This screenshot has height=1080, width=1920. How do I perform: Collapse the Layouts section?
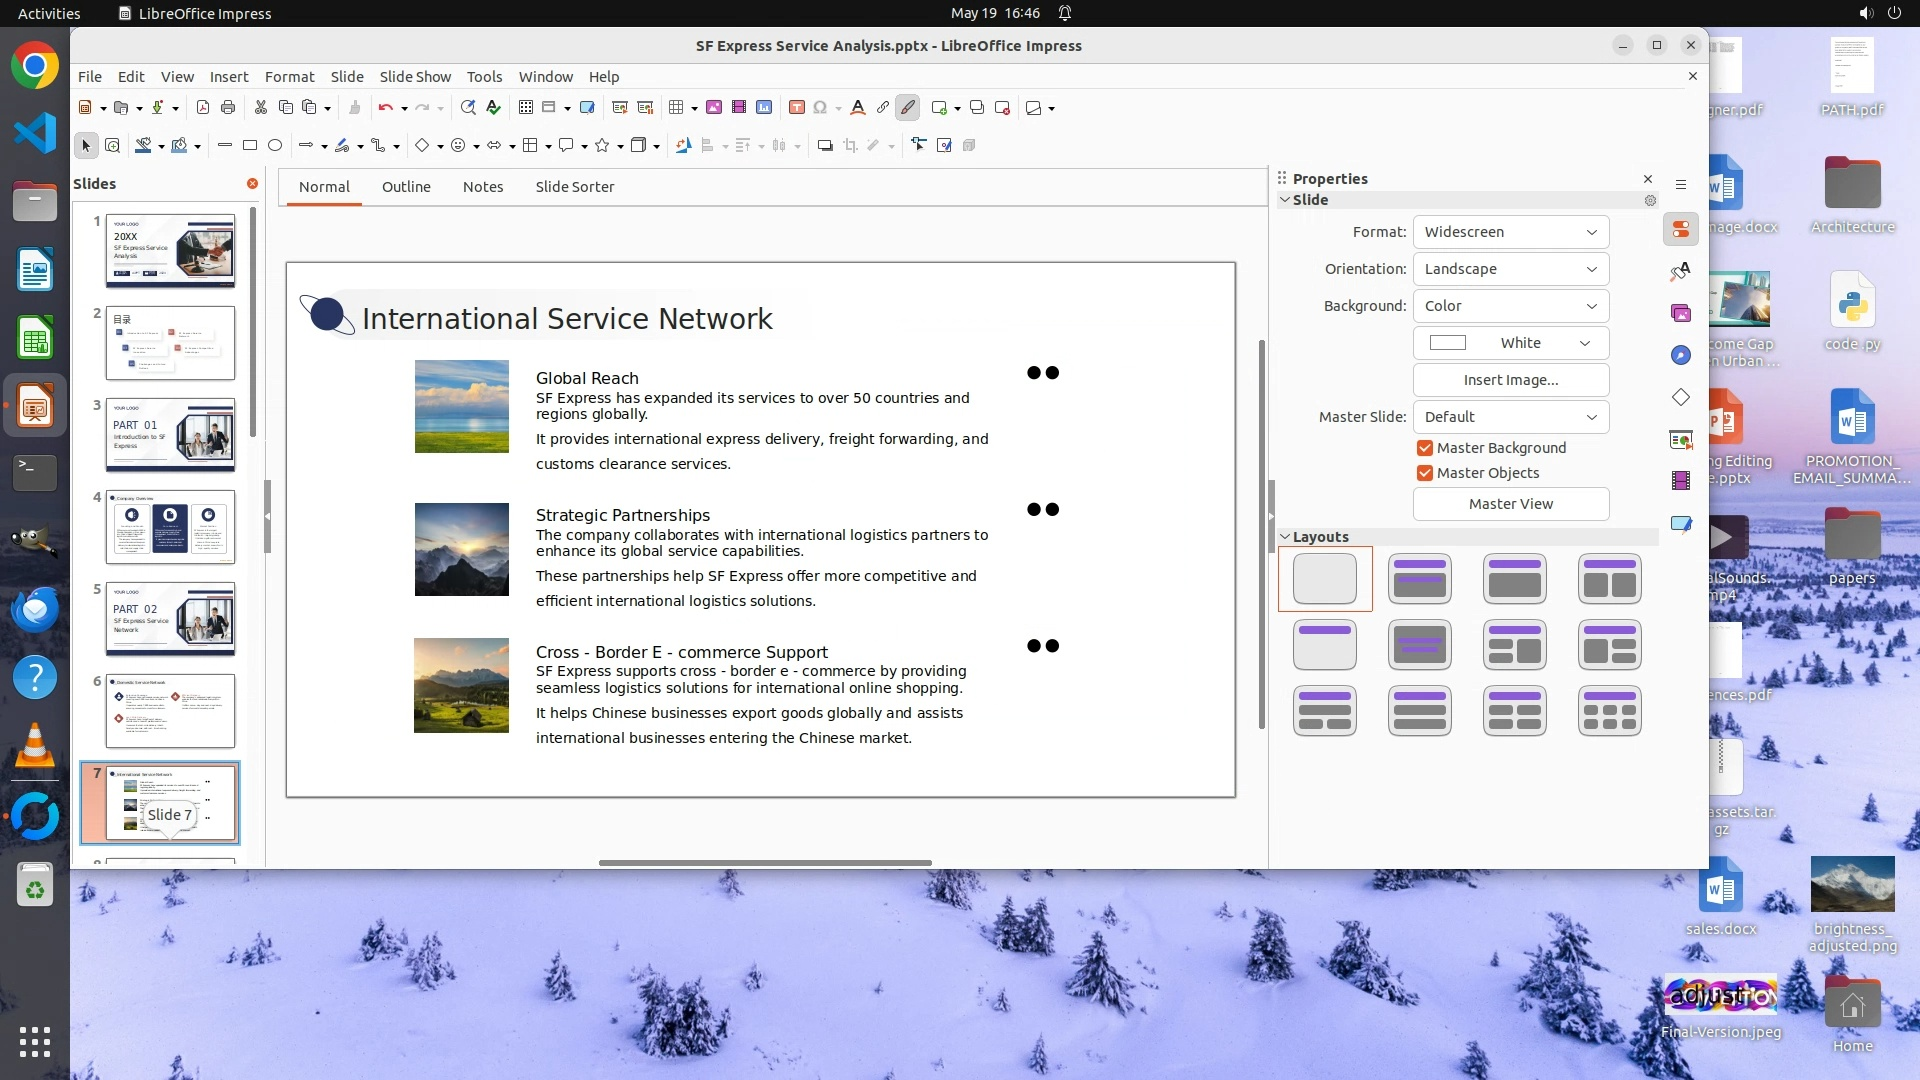coord(1286,537)
